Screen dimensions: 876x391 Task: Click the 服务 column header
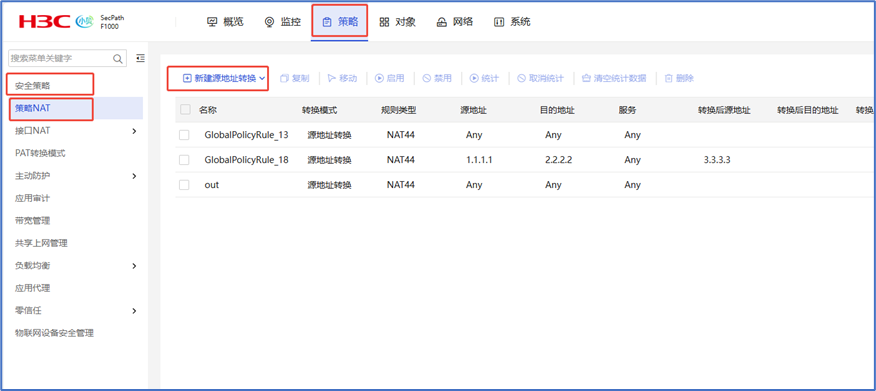pos(628,110)
